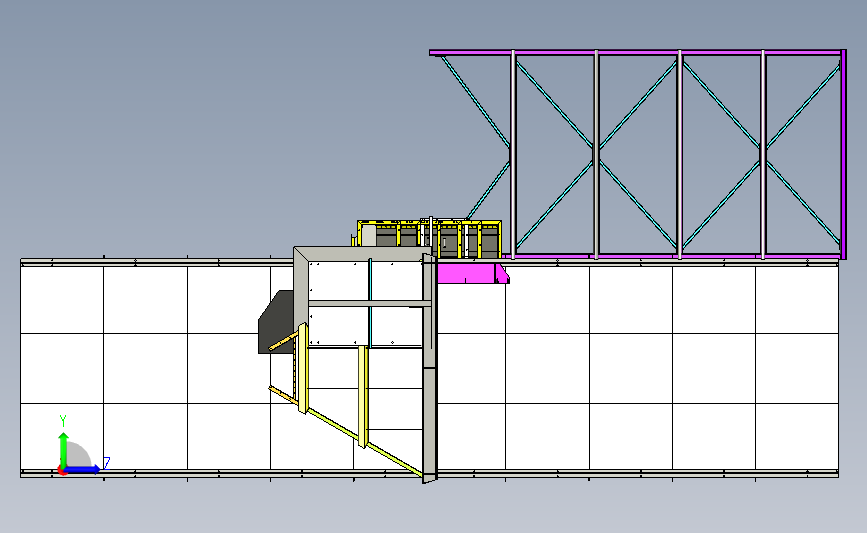The height and width of the screenshot is (533, 867).
Task: Select the yellow cabinet assembly on the panel wall
Action: coord(429,239)
